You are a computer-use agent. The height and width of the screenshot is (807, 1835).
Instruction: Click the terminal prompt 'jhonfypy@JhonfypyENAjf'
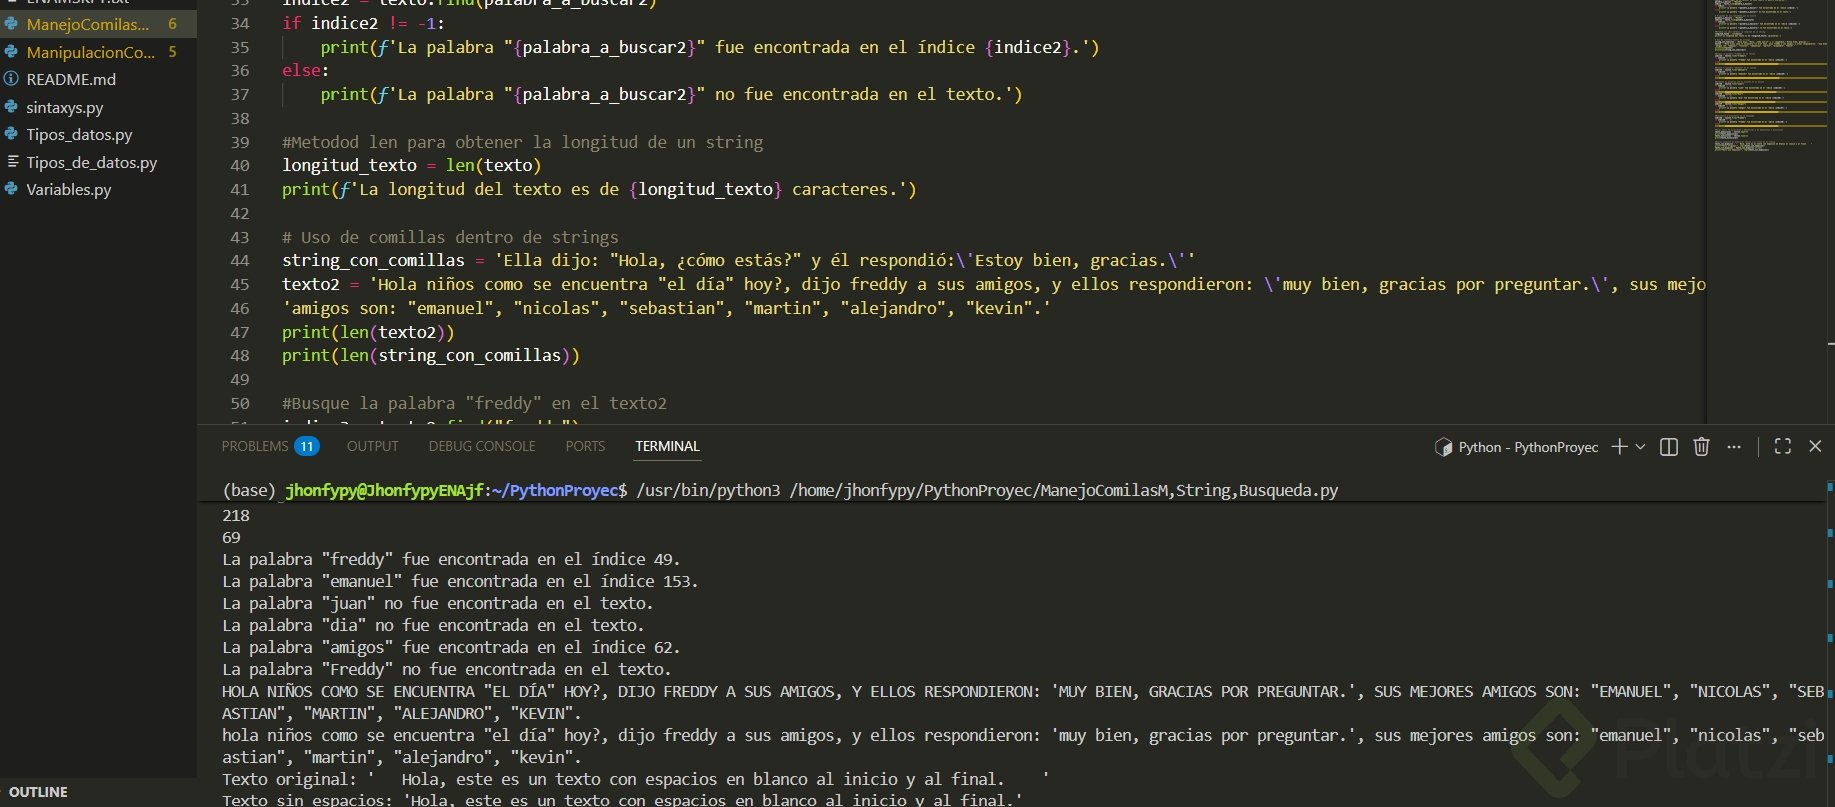(x=385, y=490)
